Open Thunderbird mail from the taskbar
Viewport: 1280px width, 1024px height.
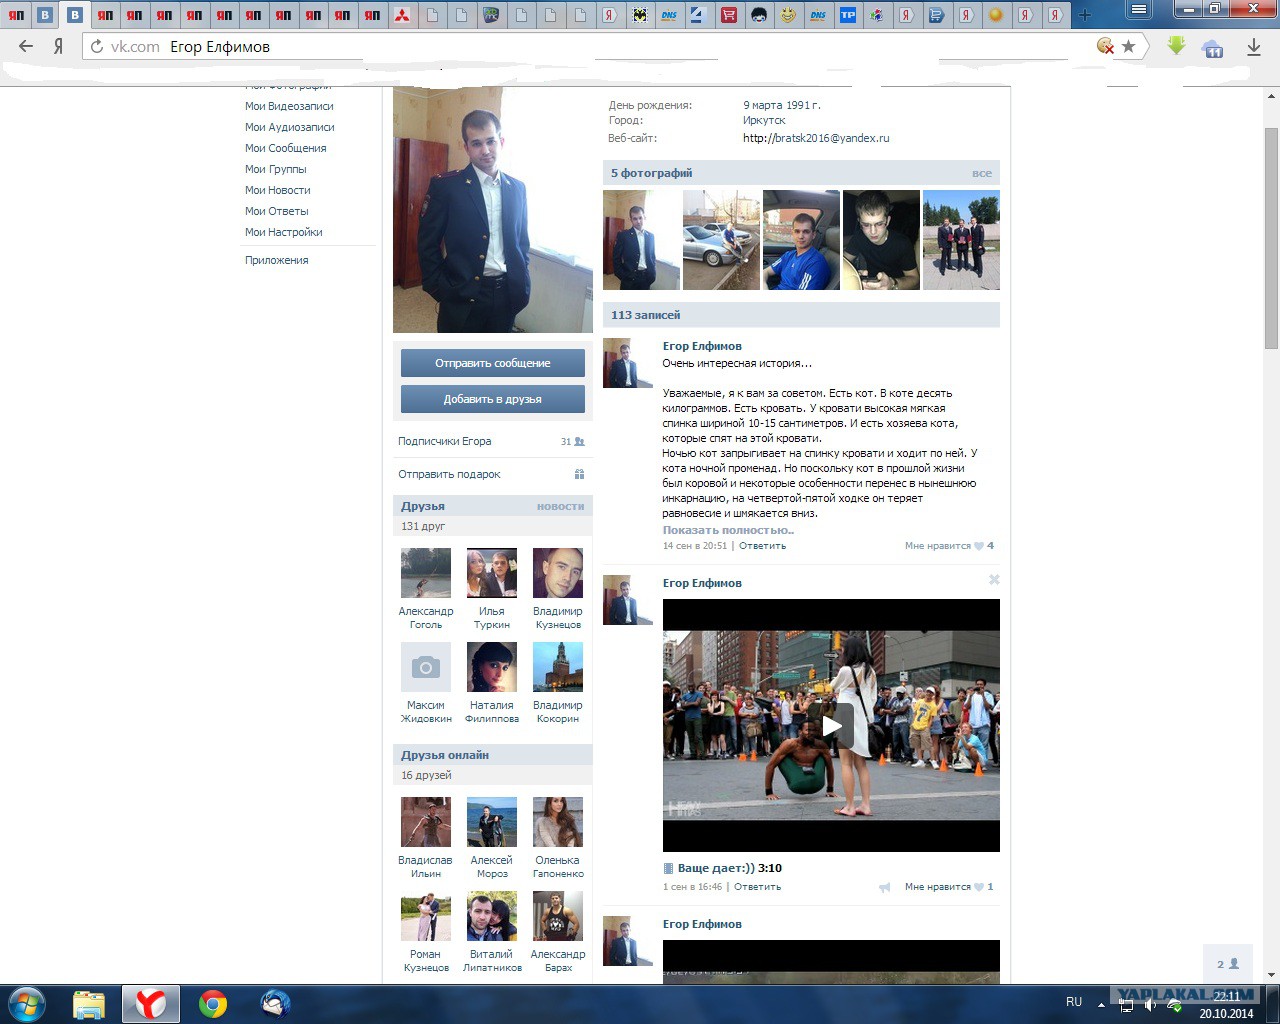[x=275, y=1003]
